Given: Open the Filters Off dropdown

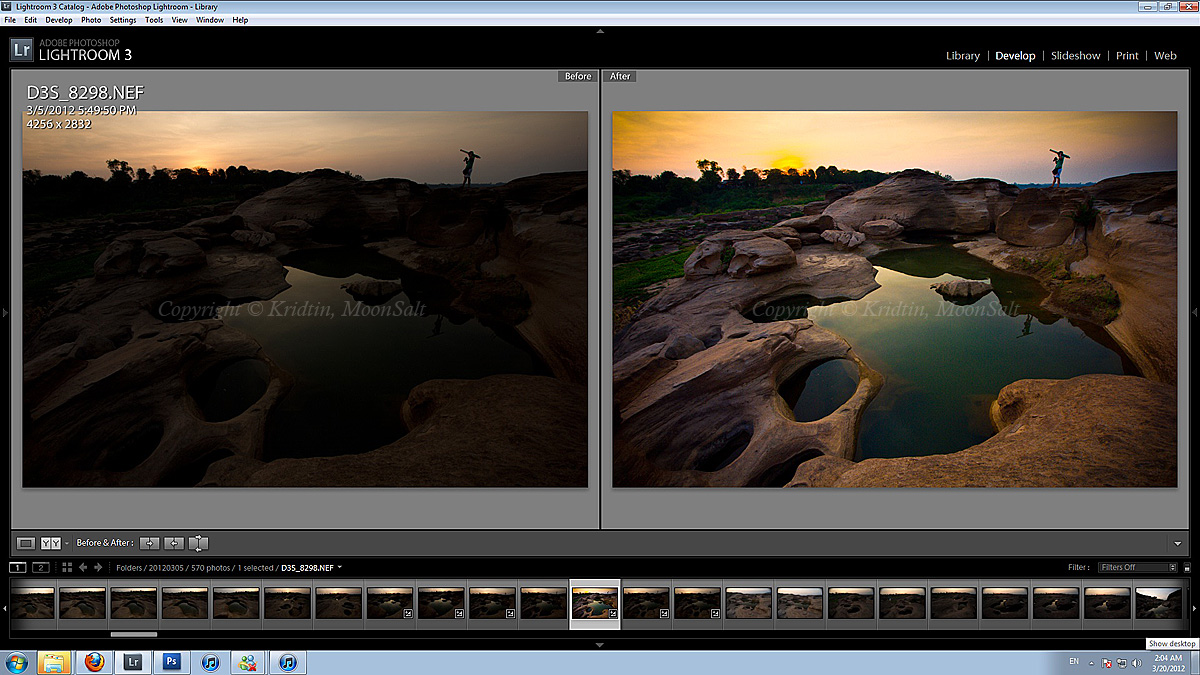Looking at the screenshot, I should coord(1137,567).
